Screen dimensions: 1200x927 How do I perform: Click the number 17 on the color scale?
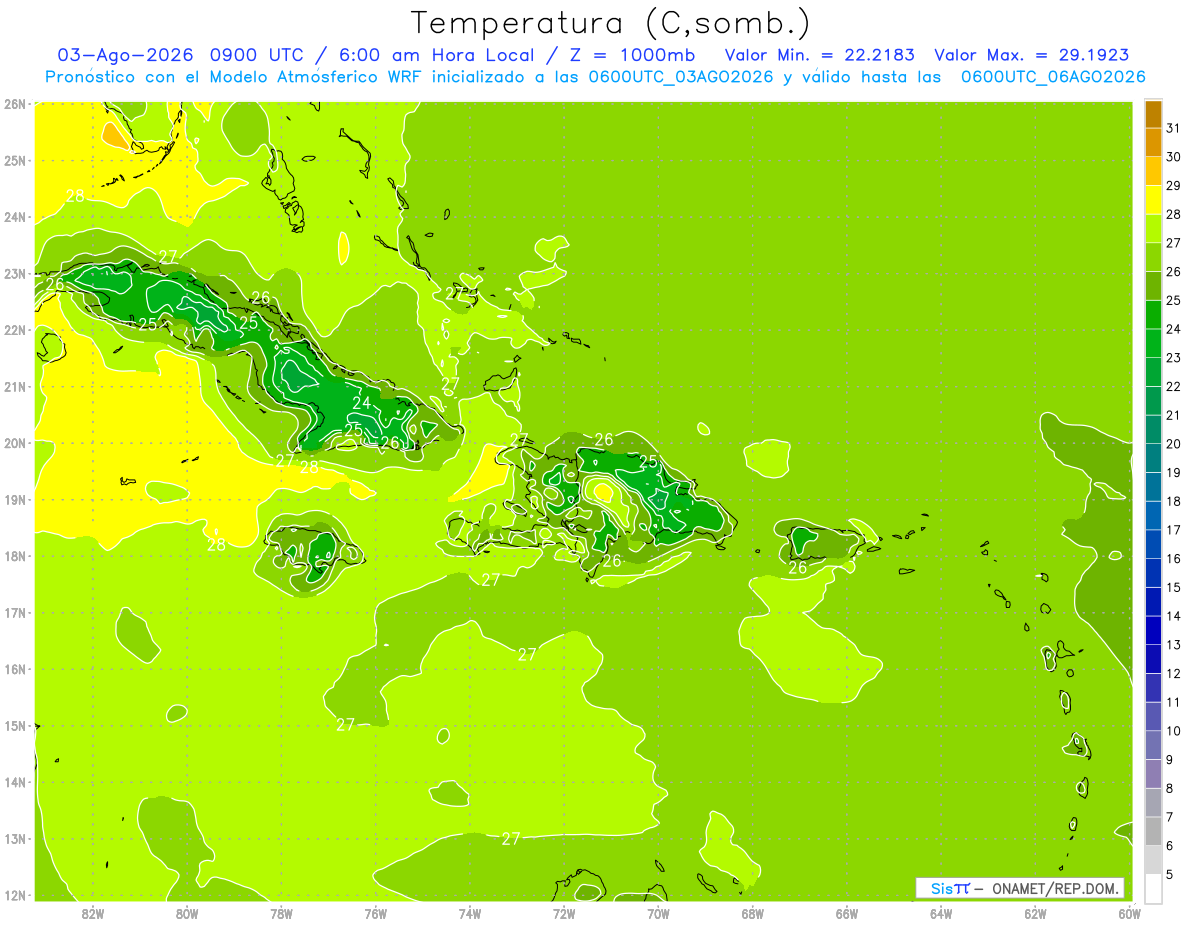click(1173, 530)
